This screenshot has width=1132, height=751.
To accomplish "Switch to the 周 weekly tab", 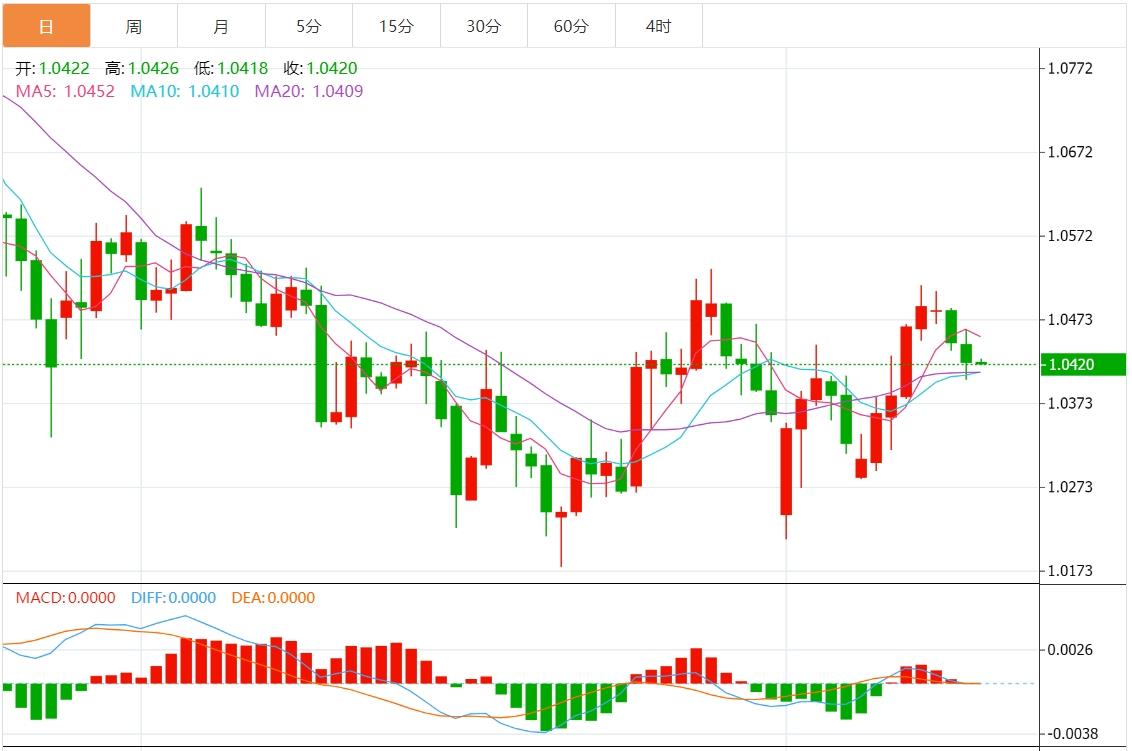I will click(x=134, y=27).
